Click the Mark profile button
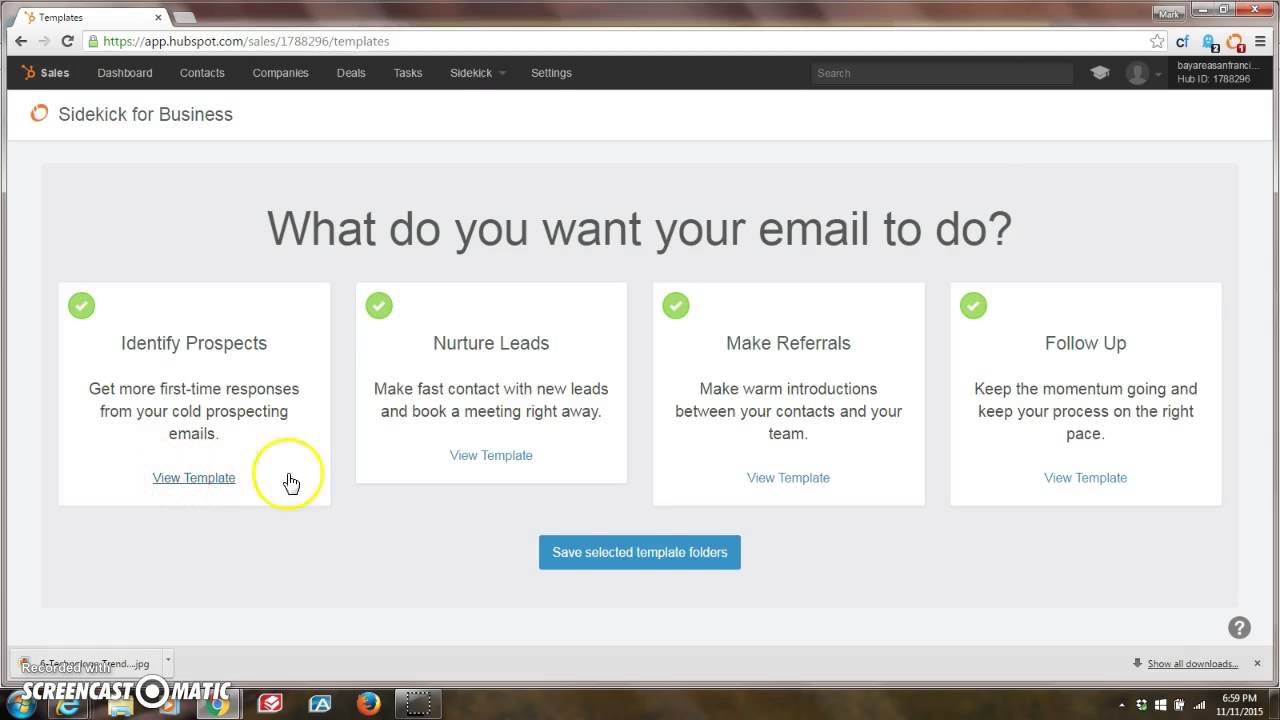 coord(1168,14)
